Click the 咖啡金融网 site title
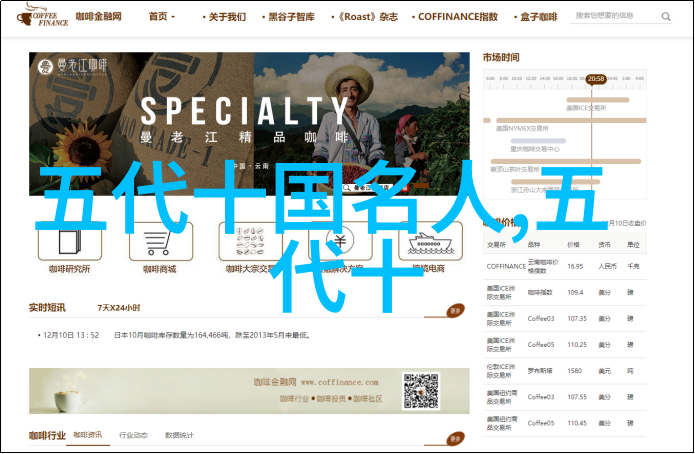Viewport: 695px width, 454px height. pyautogui.click(x=98, y=17)
